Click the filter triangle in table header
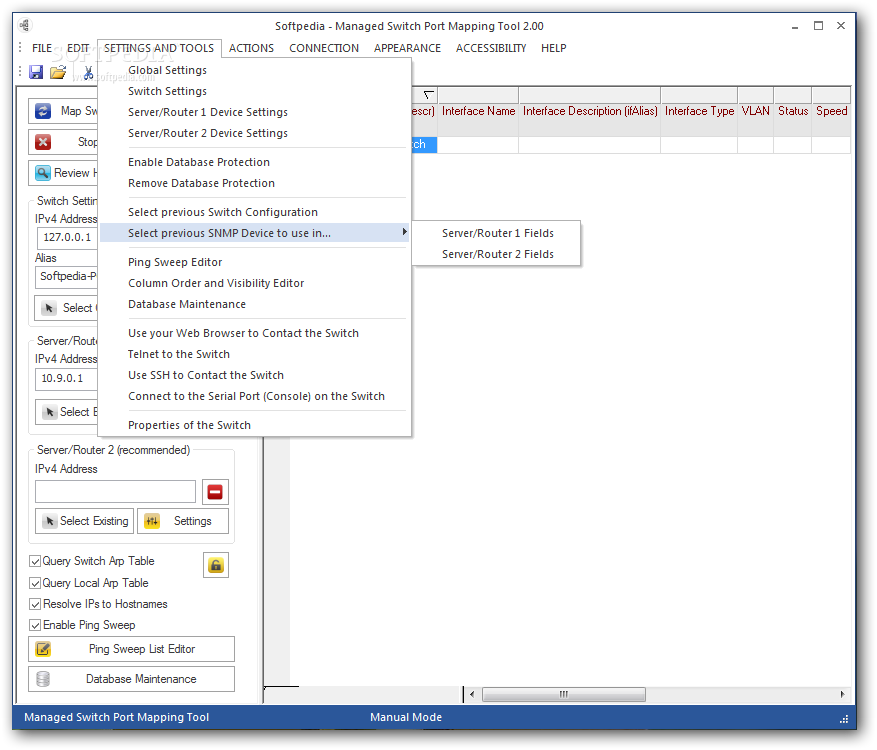877x750 pixels. tap(428, 95)
